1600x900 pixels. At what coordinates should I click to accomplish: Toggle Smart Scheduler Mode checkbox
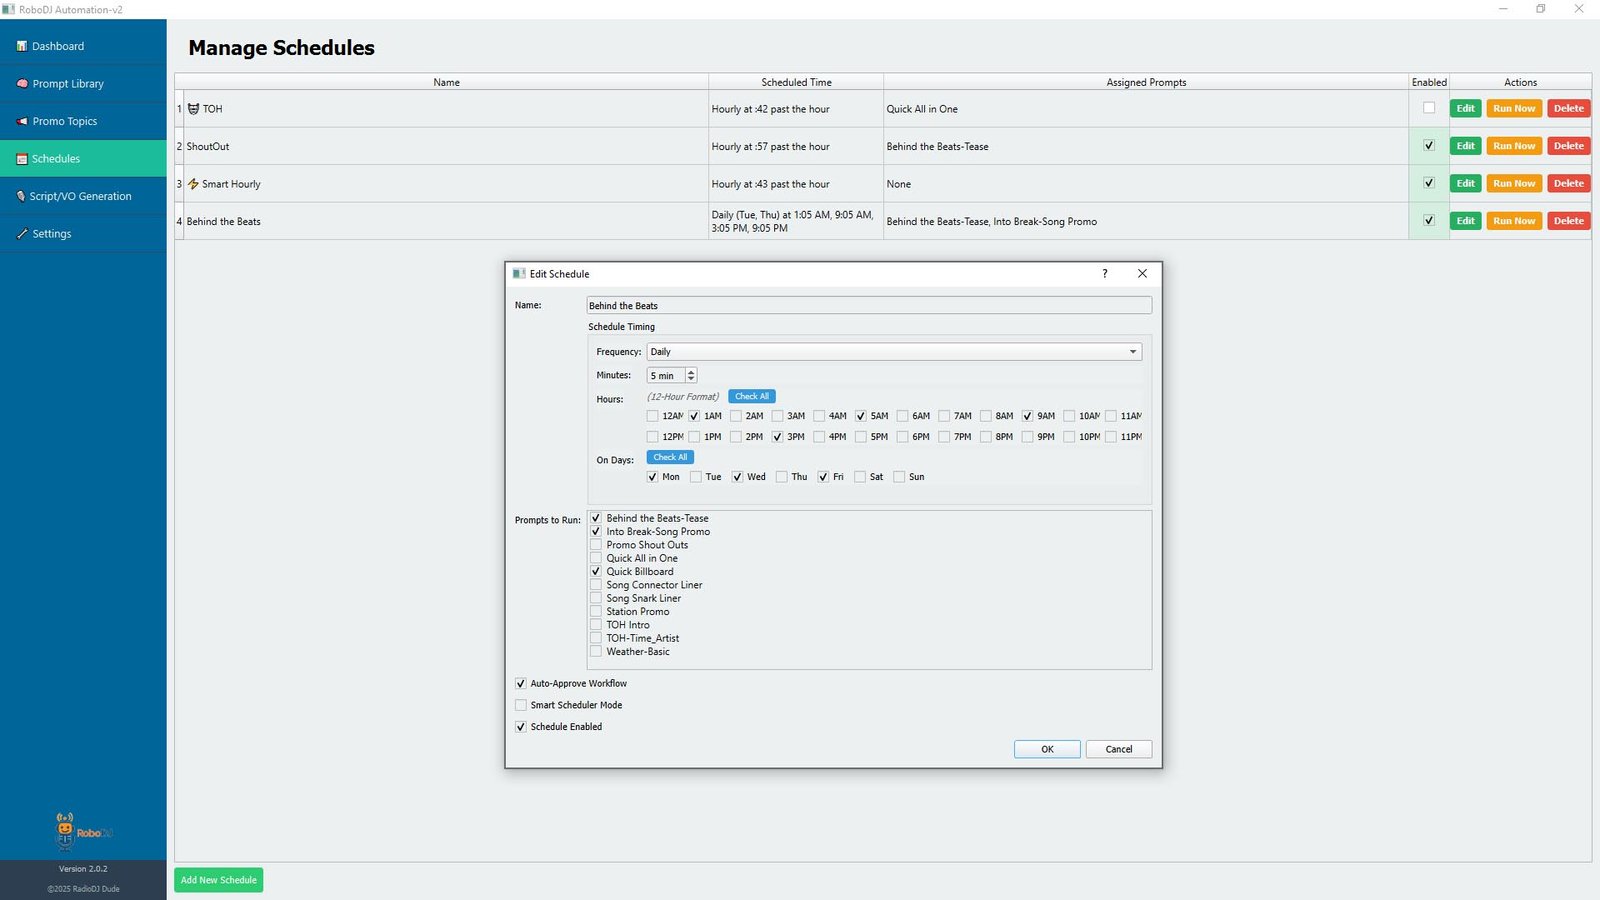[x=521, y=705]
